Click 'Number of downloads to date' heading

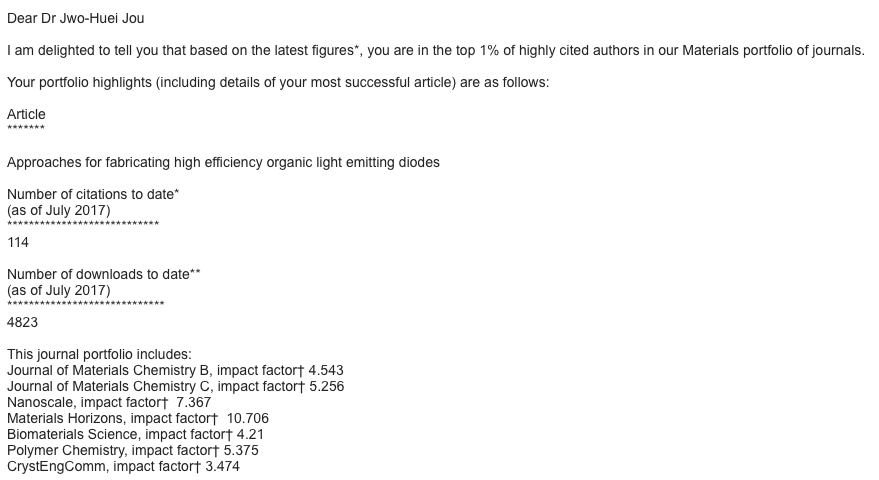(x=104, y=274)
